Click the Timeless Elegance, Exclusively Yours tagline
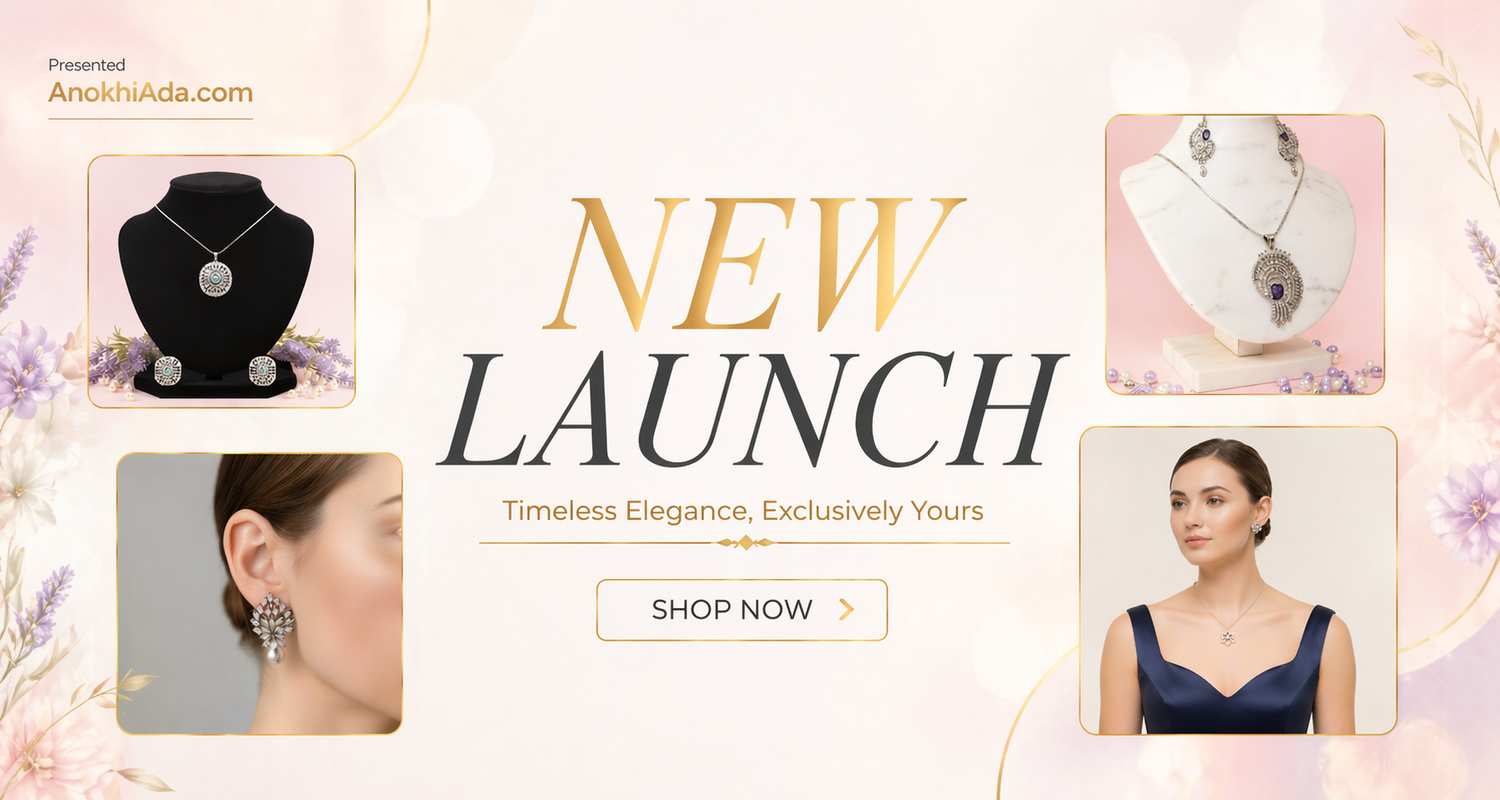Screen dimensions: 1500x800 (x=743, y=511)
